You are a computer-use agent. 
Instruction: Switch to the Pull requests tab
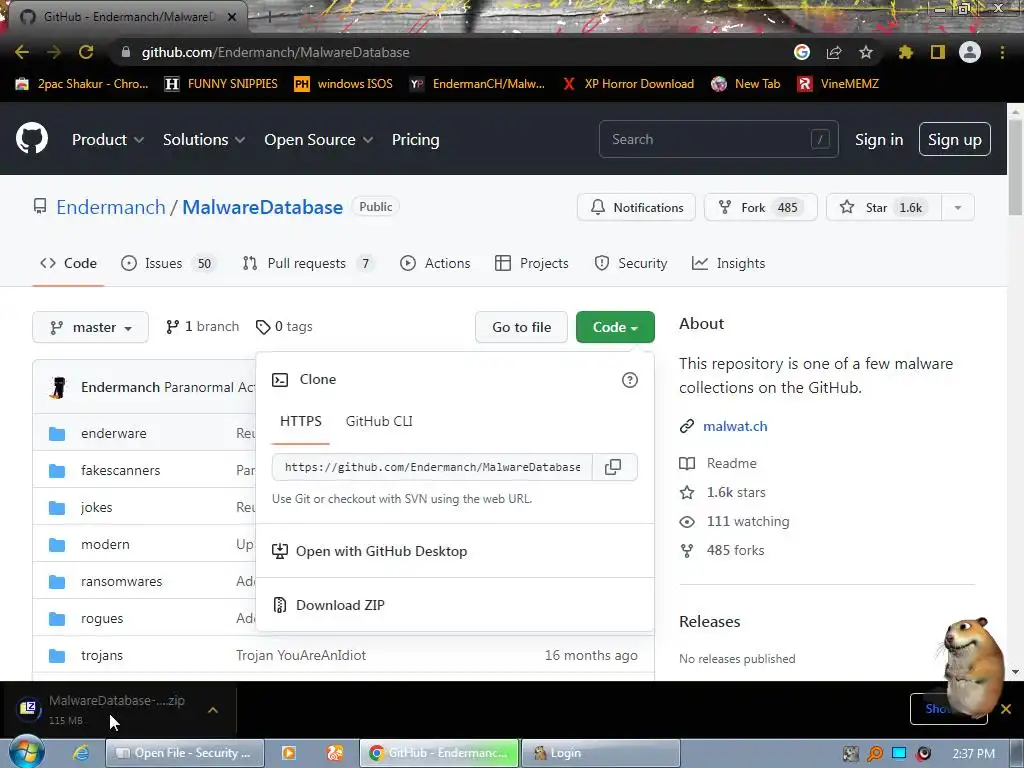(308, 263)
